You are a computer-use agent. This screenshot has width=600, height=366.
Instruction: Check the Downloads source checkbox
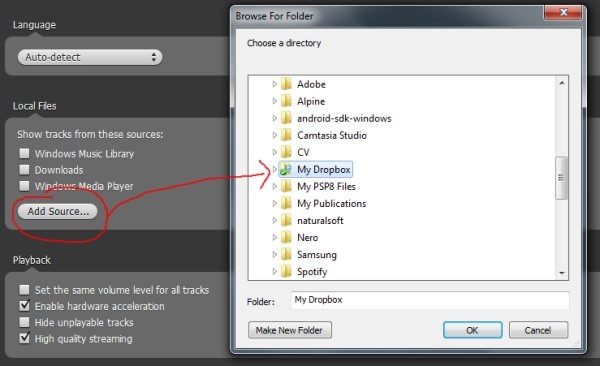pos(24,170)
